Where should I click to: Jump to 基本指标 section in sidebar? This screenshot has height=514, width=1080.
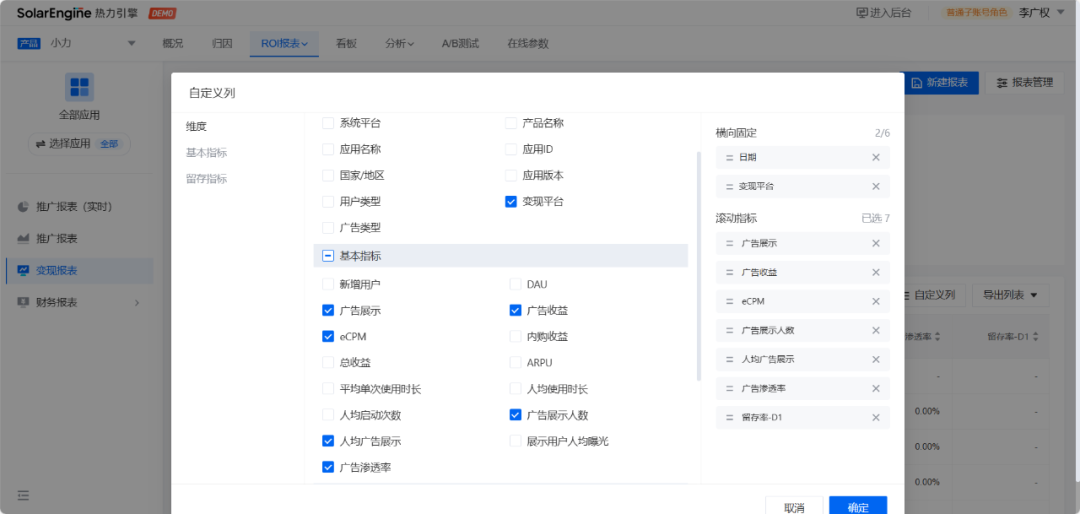[x=206, y=153]
